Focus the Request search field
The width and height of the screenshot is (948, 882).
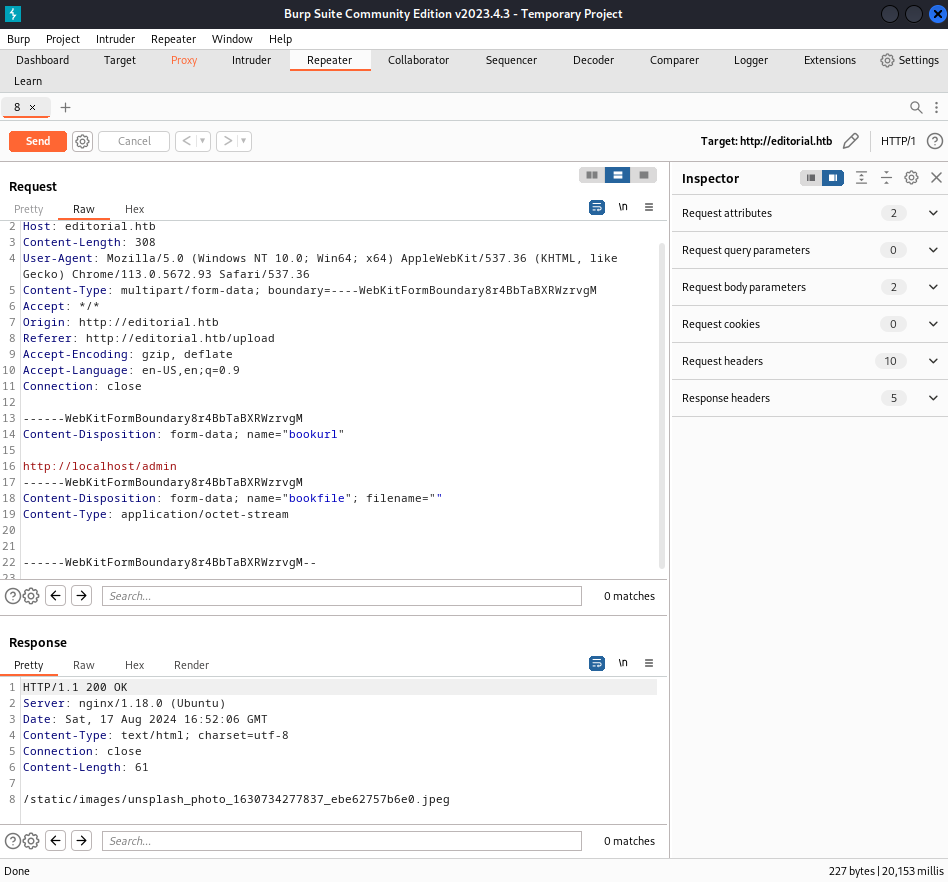pos(342,596)
